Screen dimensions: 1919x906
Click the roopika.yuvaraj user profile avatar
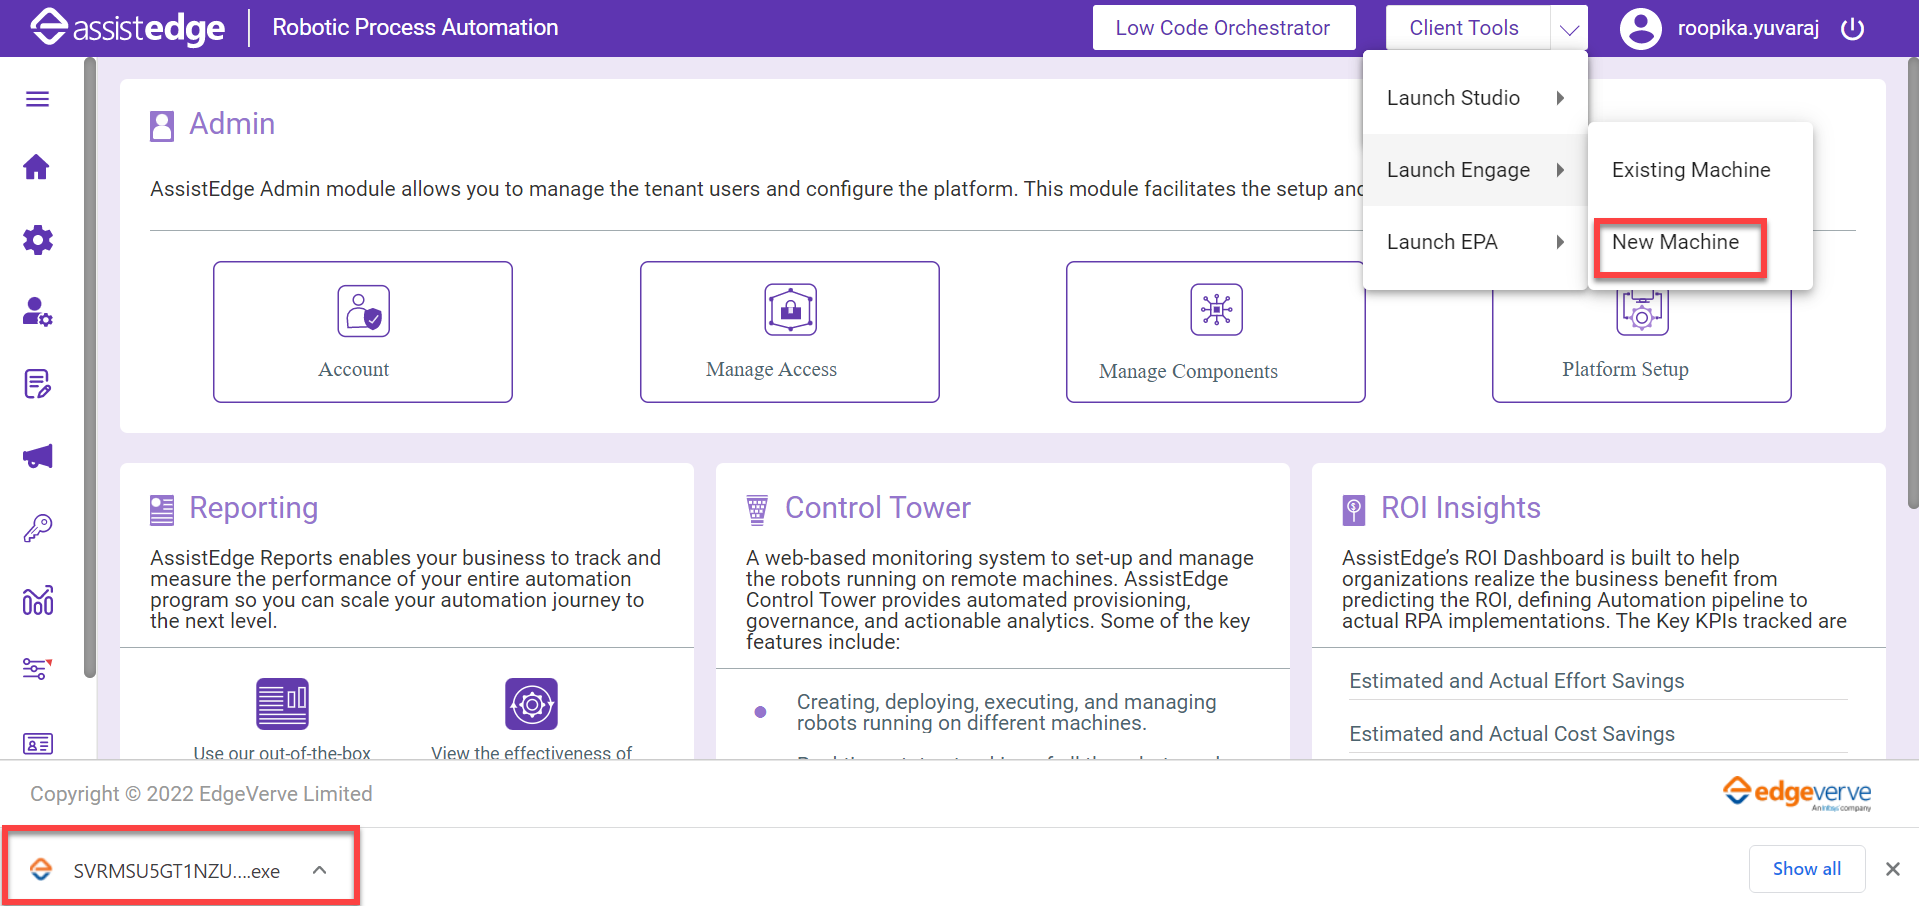1640,28
